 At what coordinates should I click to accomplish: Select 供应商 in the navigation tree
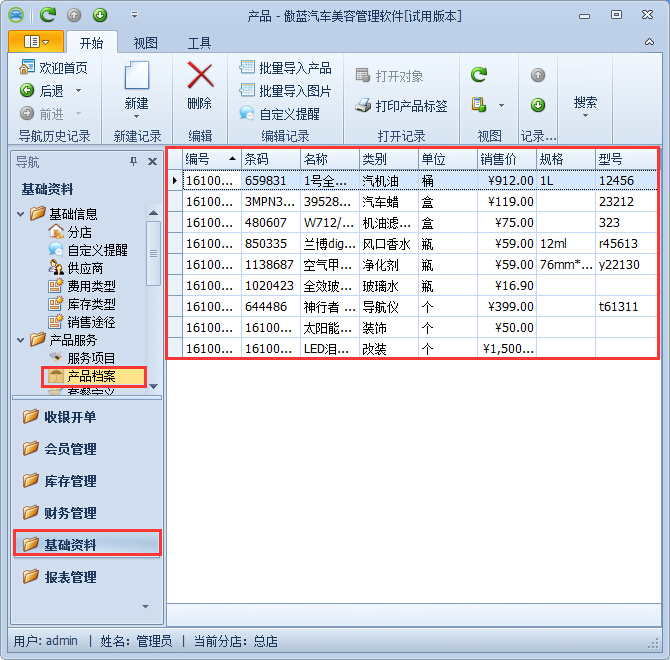coord(84,268)
